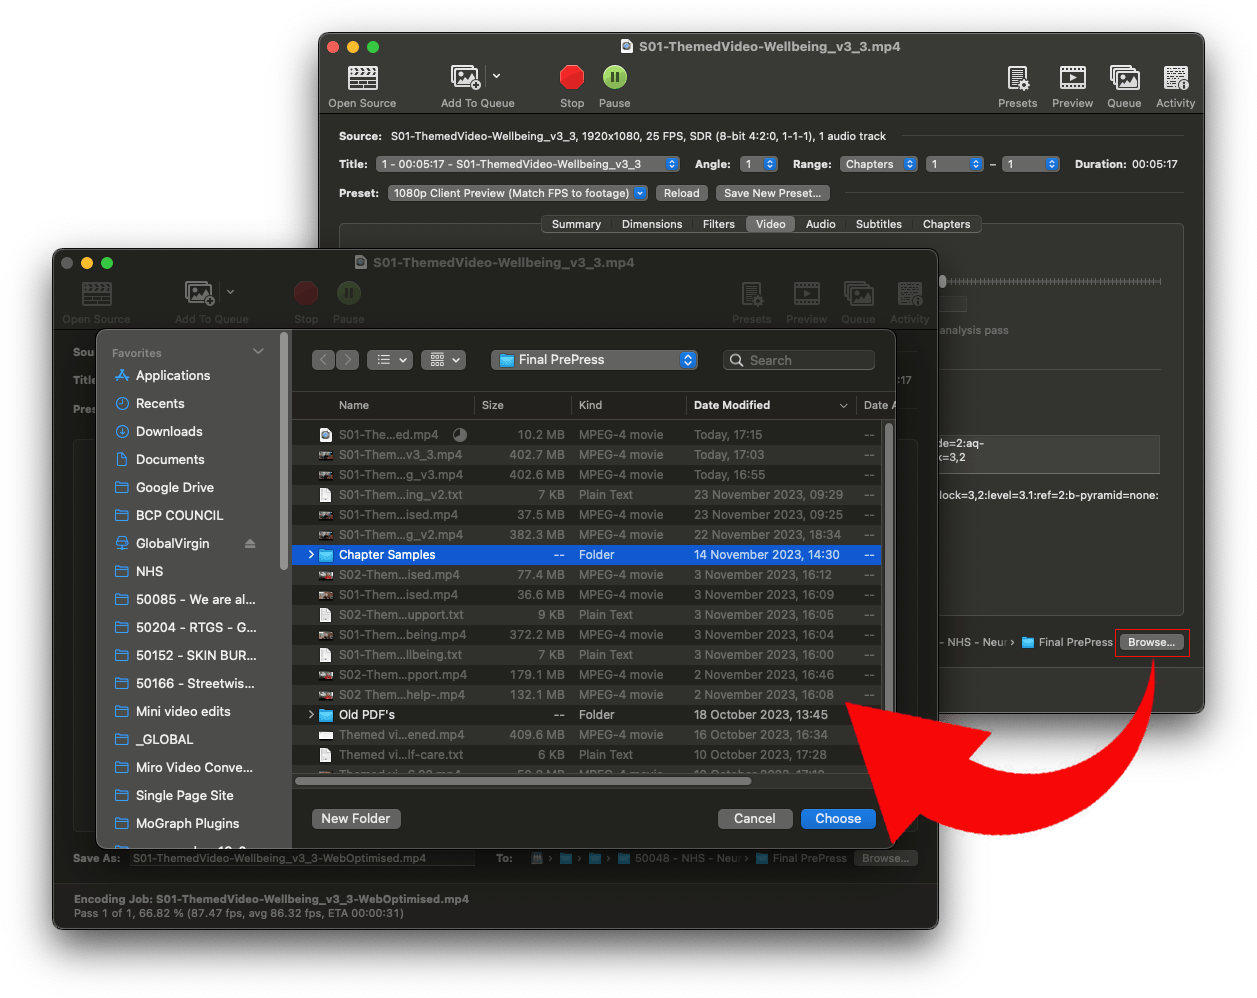This screenshot has width=1257, height=998.
Task: Open the Activity log icon
Action: click(x=1175, y=78)
